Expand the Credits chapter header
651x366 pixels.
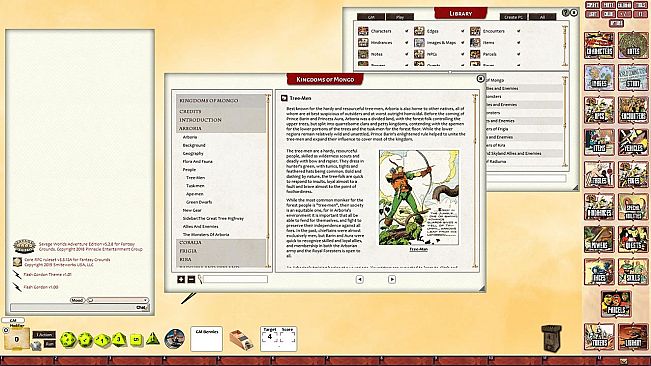(221, 112)
